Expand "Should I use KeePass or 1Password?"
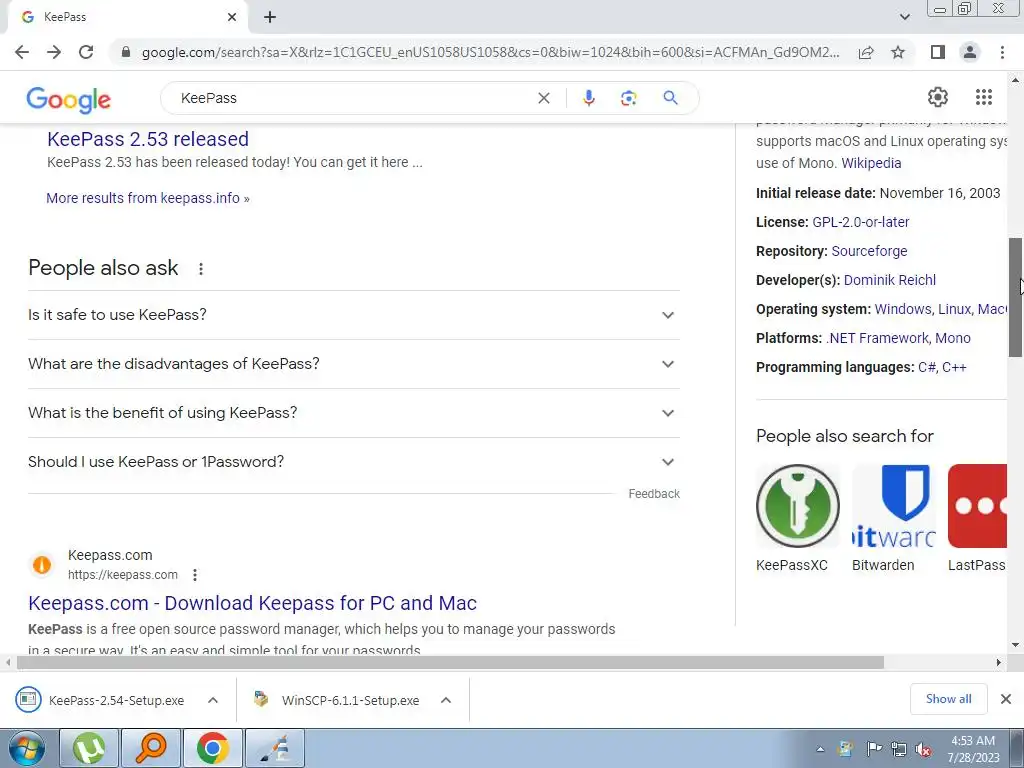This screenshot has width=1024, height=768. point(354,462)
